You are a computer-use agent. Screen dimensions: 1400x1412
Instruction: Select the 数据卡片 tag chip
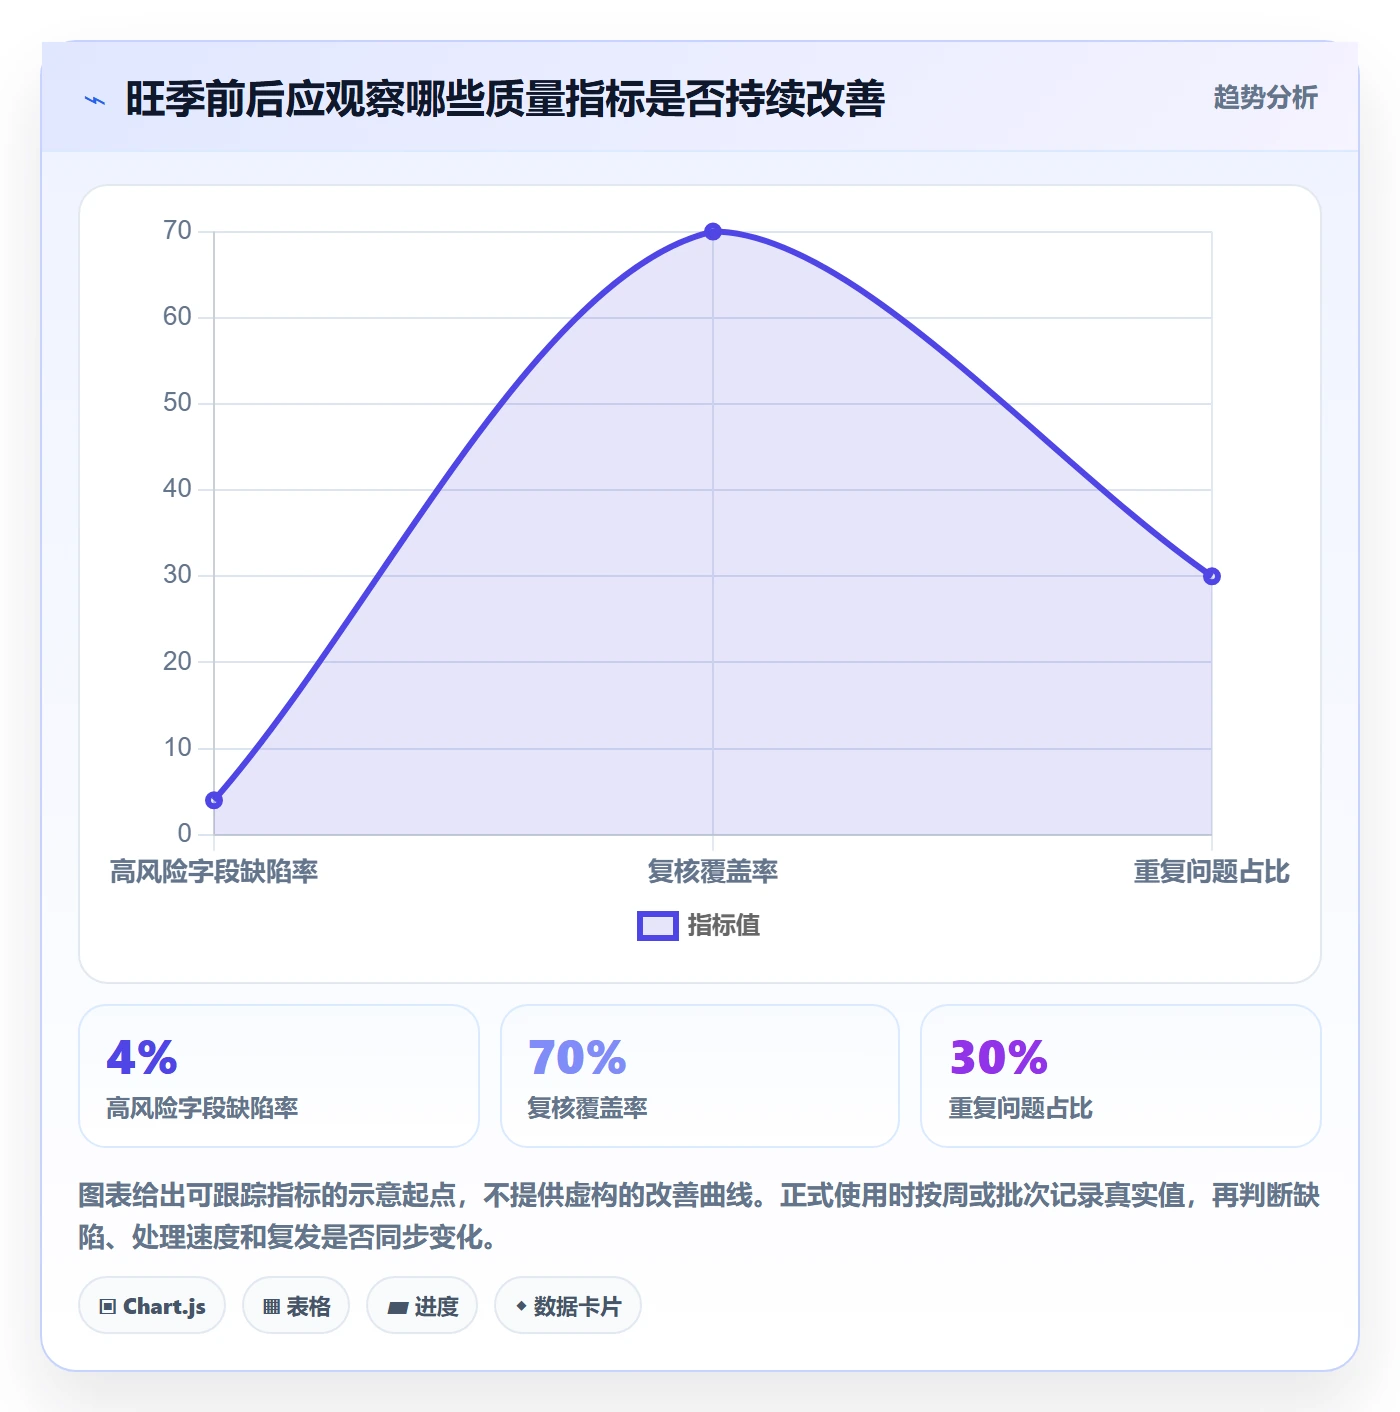[568, 1306]
